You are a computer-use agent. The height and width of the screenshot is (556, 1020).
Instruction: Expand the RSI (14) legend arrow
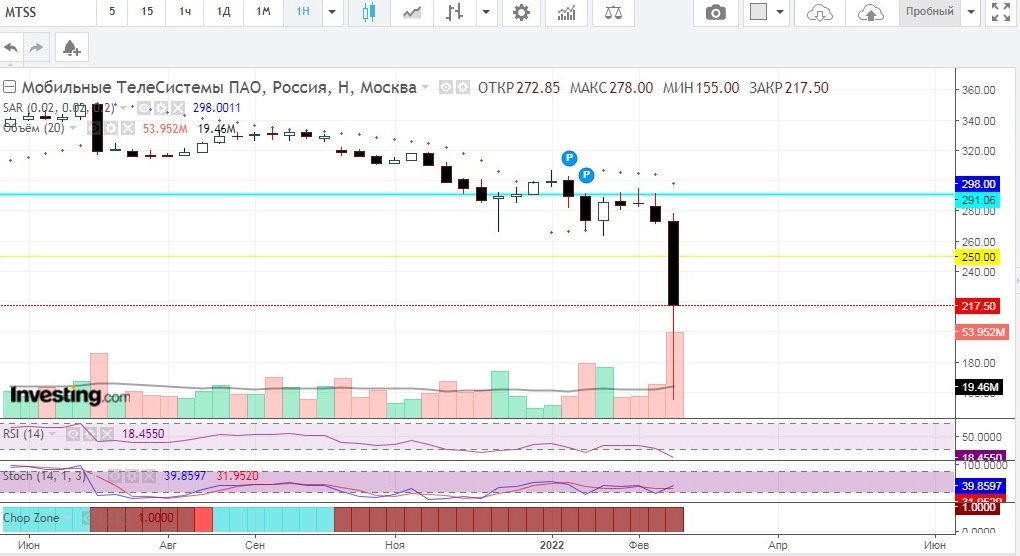52,434
